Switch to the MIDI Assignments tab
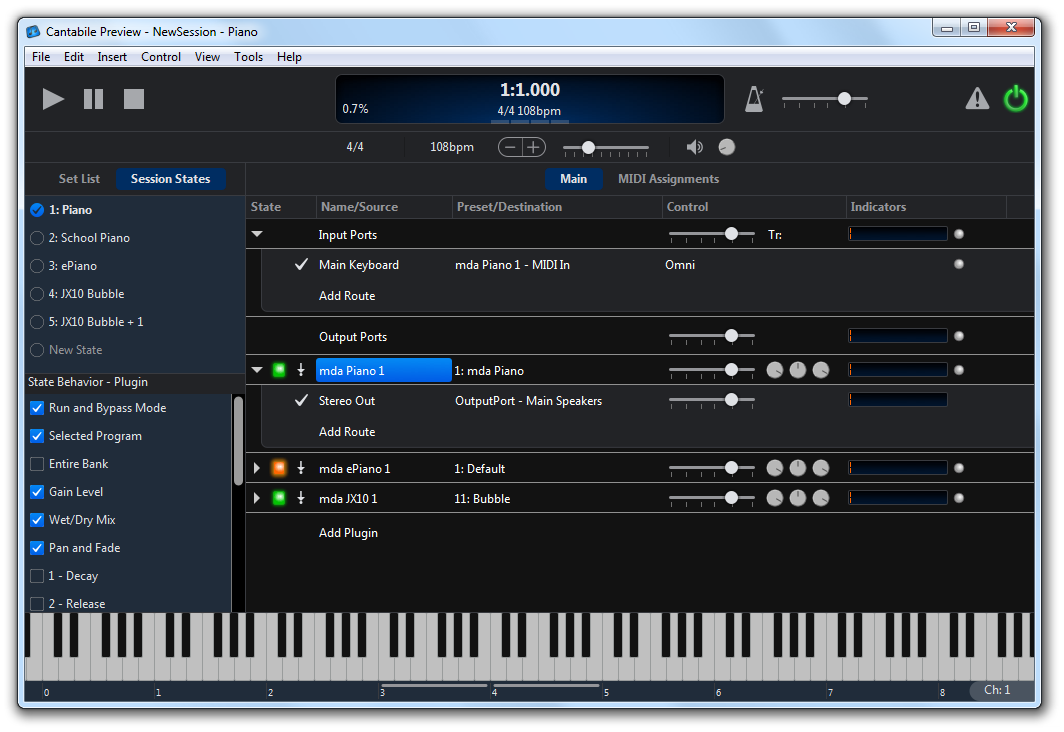The height and width of the screenshot is (732, 1064). 668,179
